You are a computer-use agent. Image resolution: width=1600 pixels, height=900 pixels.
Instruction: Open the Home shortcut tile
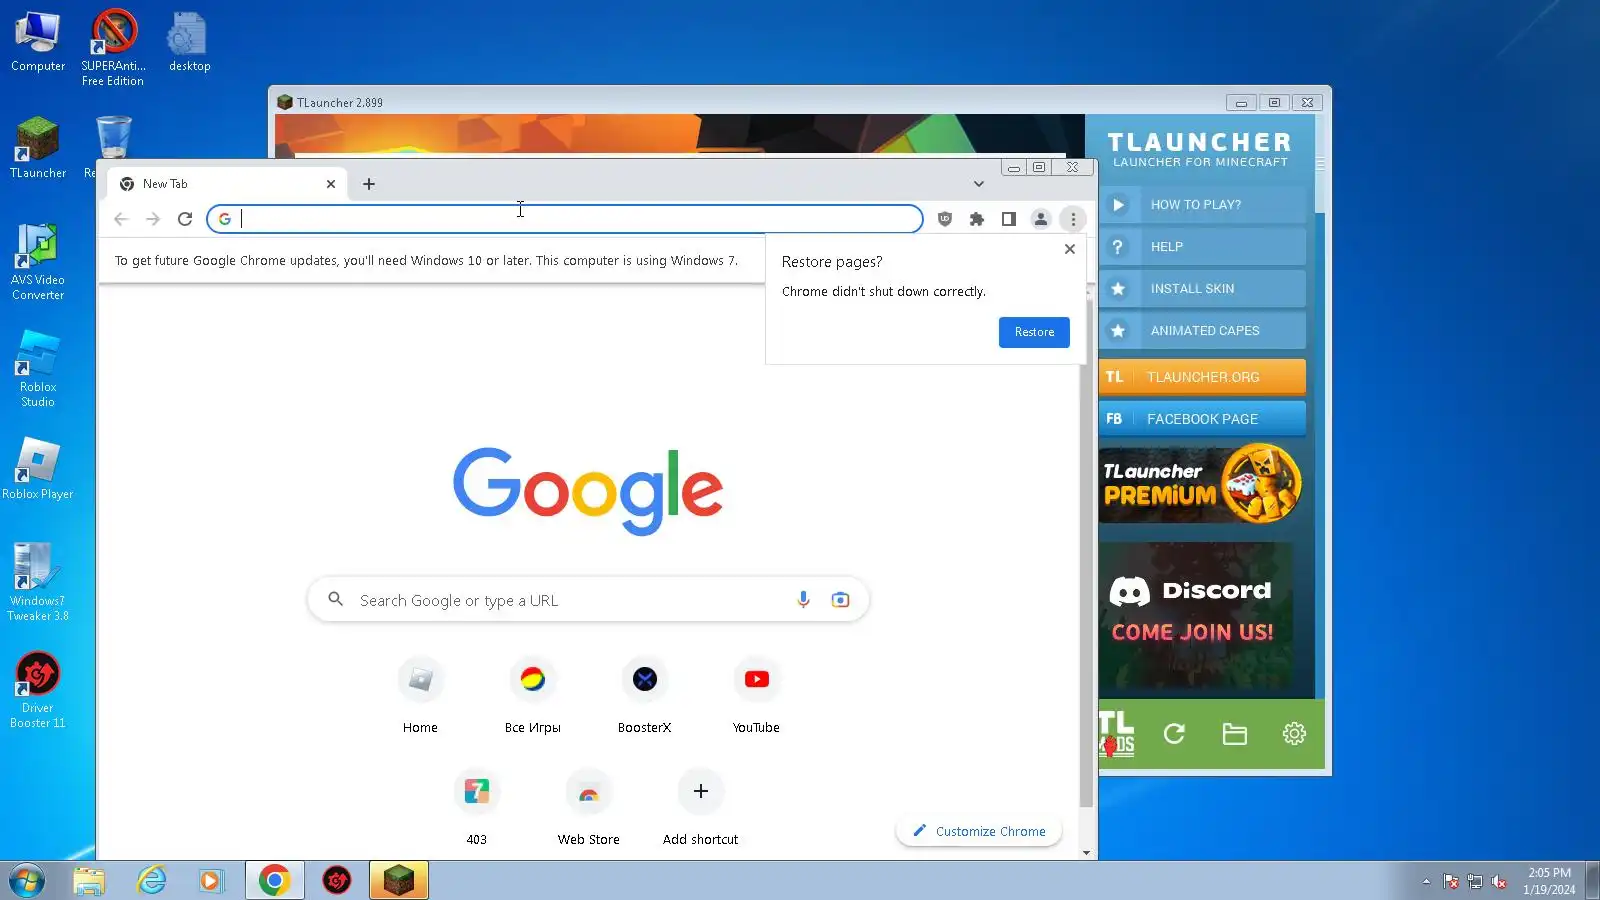(420, 697)
